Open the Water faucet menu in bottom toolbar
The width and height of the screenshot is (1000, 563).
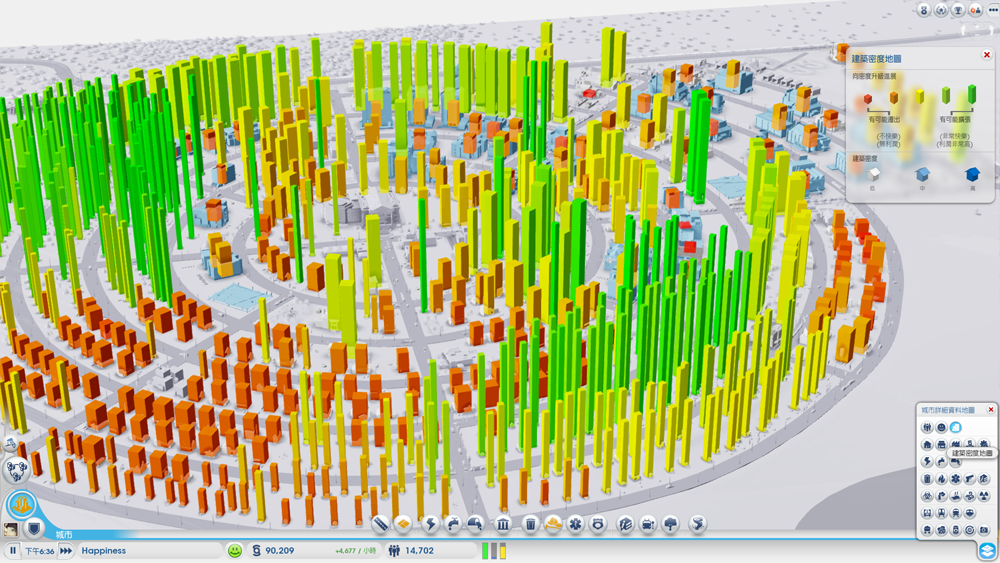(x=453, y=524)
